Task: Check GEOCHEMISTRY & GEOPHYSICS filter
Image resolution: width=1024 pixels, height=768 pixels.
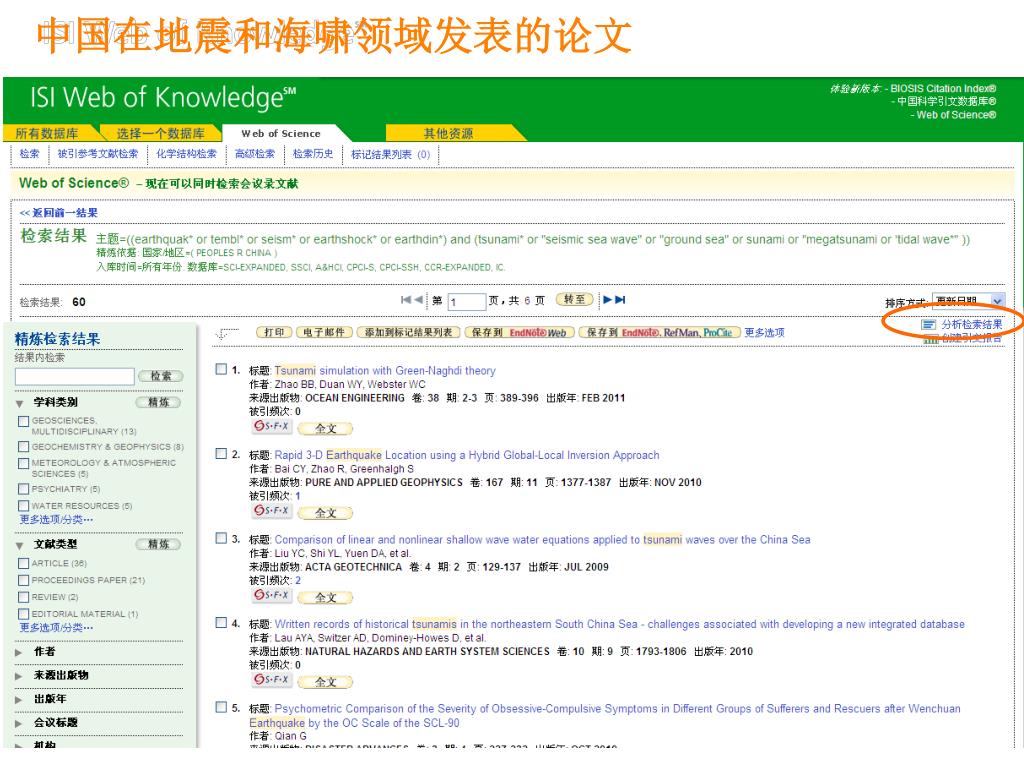Action: coord(24,447)
